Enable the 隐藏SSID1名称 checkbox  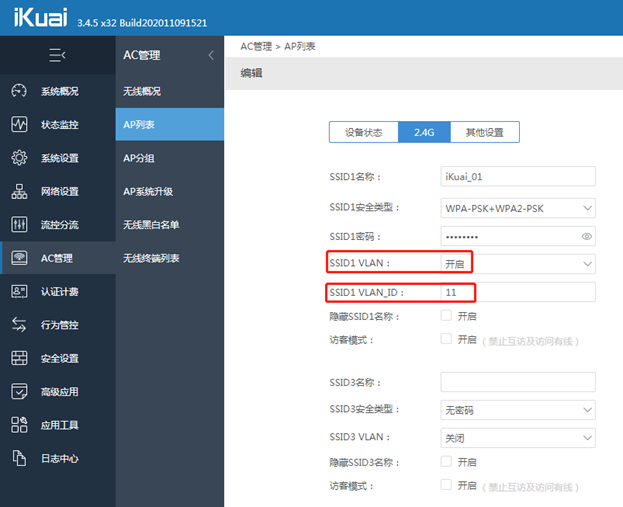click(446, 316)
